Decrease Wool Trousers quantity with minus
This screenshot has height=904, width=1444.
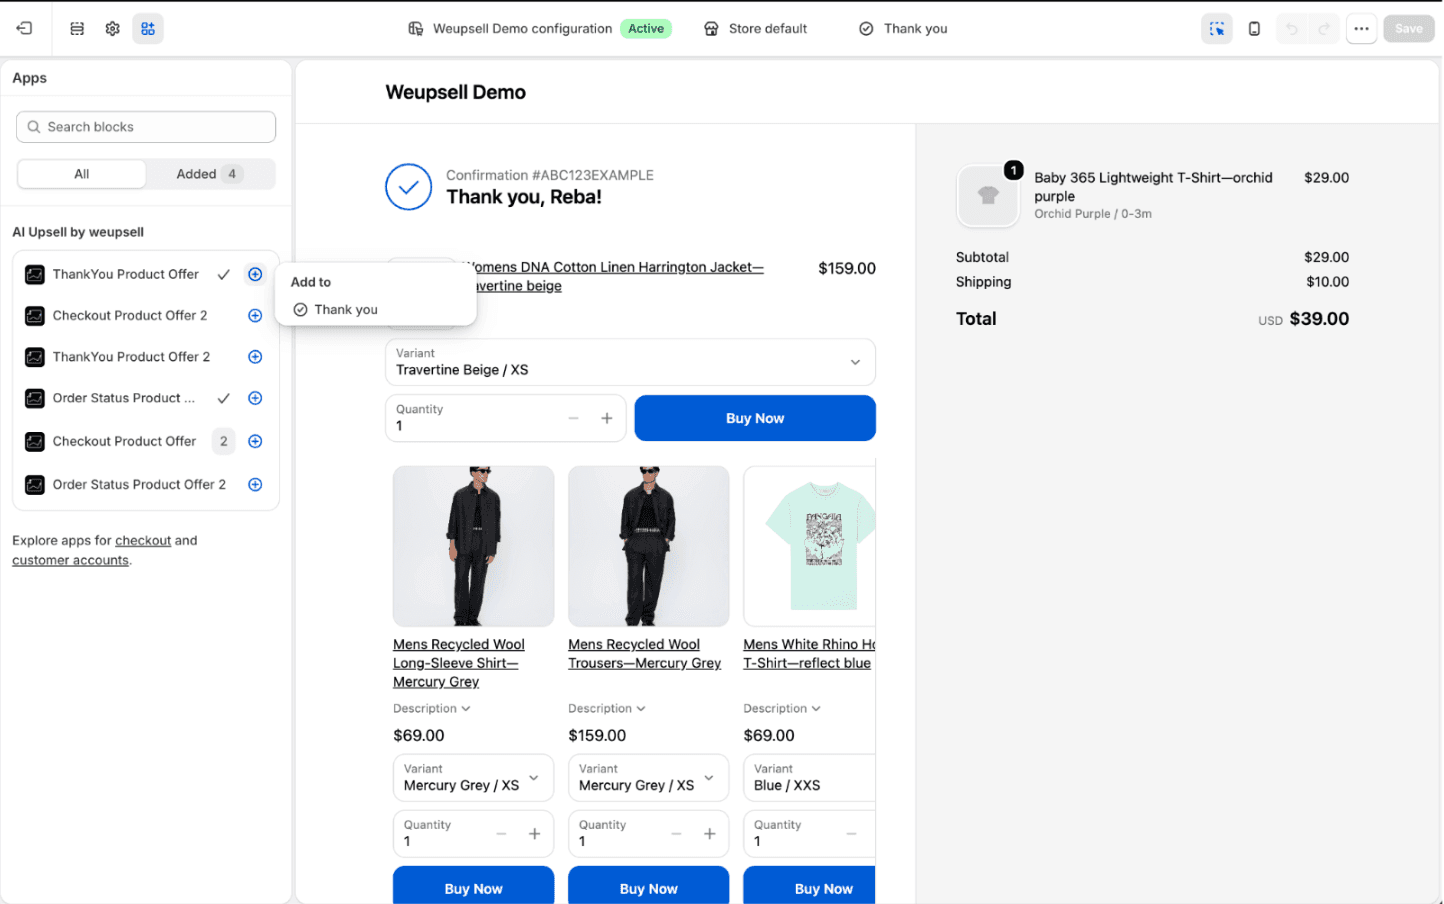click(676, 834)
